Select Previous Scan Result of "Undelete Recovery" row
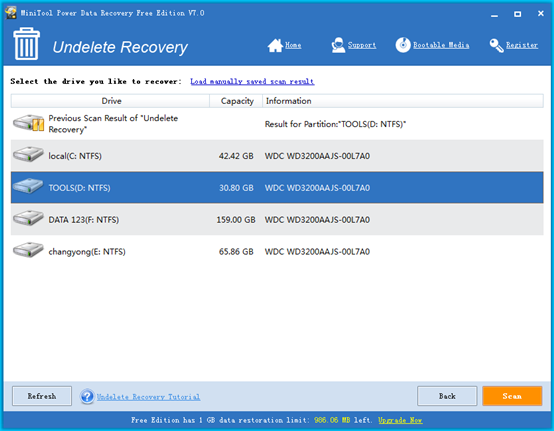Screen dimensions: 554x431 coord(277,124)
